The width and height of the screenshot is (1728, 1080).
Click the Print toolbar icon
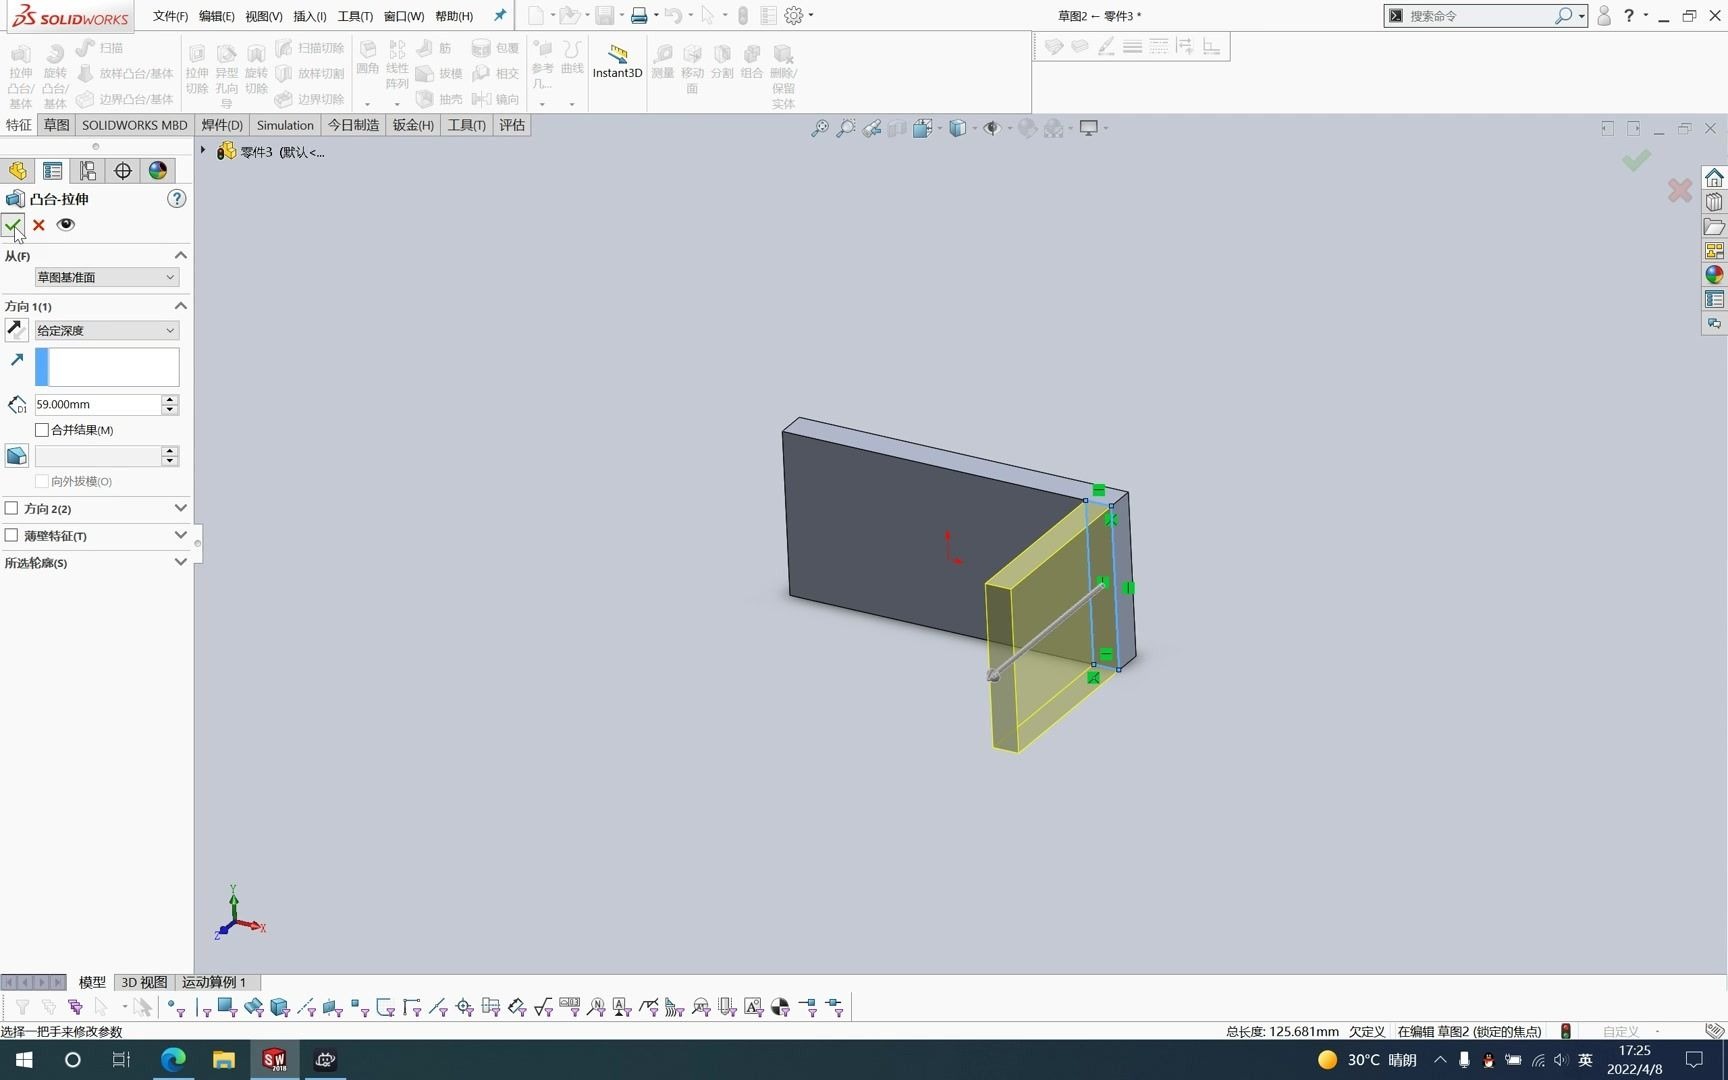(638, 15)
